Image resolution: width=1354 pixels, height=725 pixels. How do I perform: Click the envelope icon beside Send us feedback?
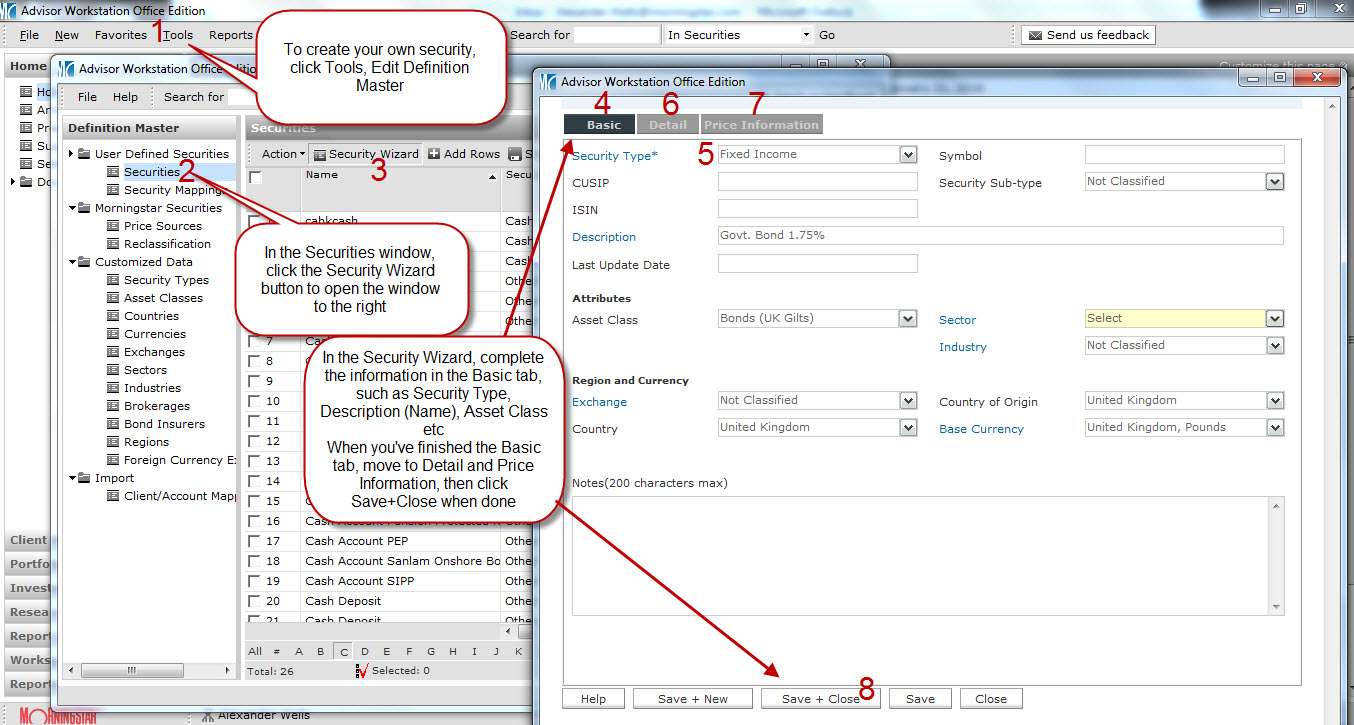click(1034, 35)
